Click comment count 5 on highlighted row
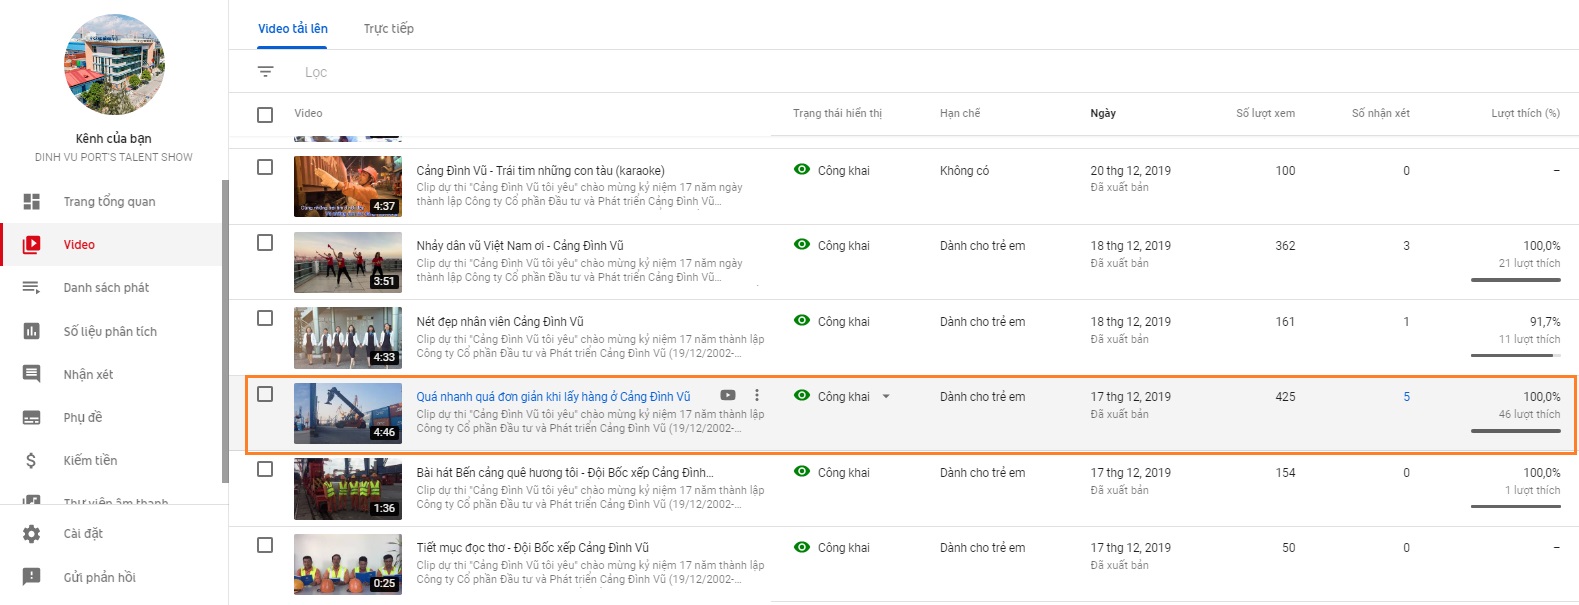1579x605 pixels. [x=1406, y=397]
